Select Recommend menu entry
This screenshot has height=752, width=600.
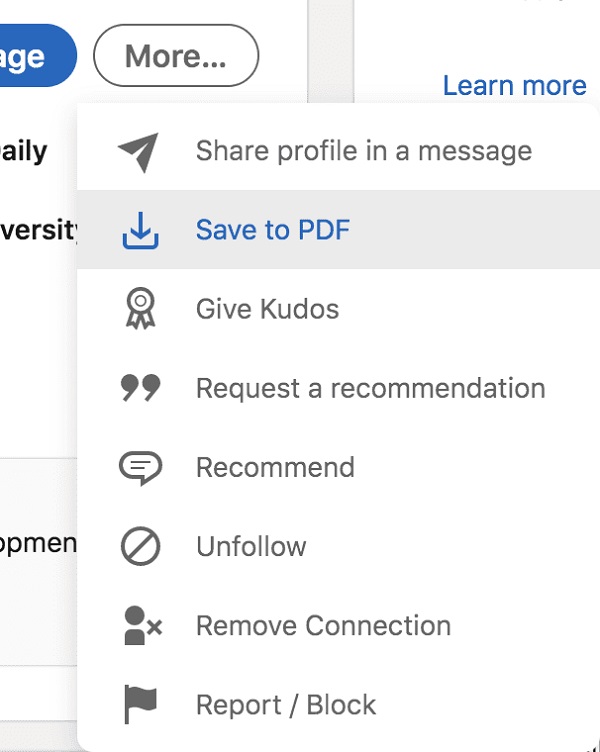coord(275,467)
